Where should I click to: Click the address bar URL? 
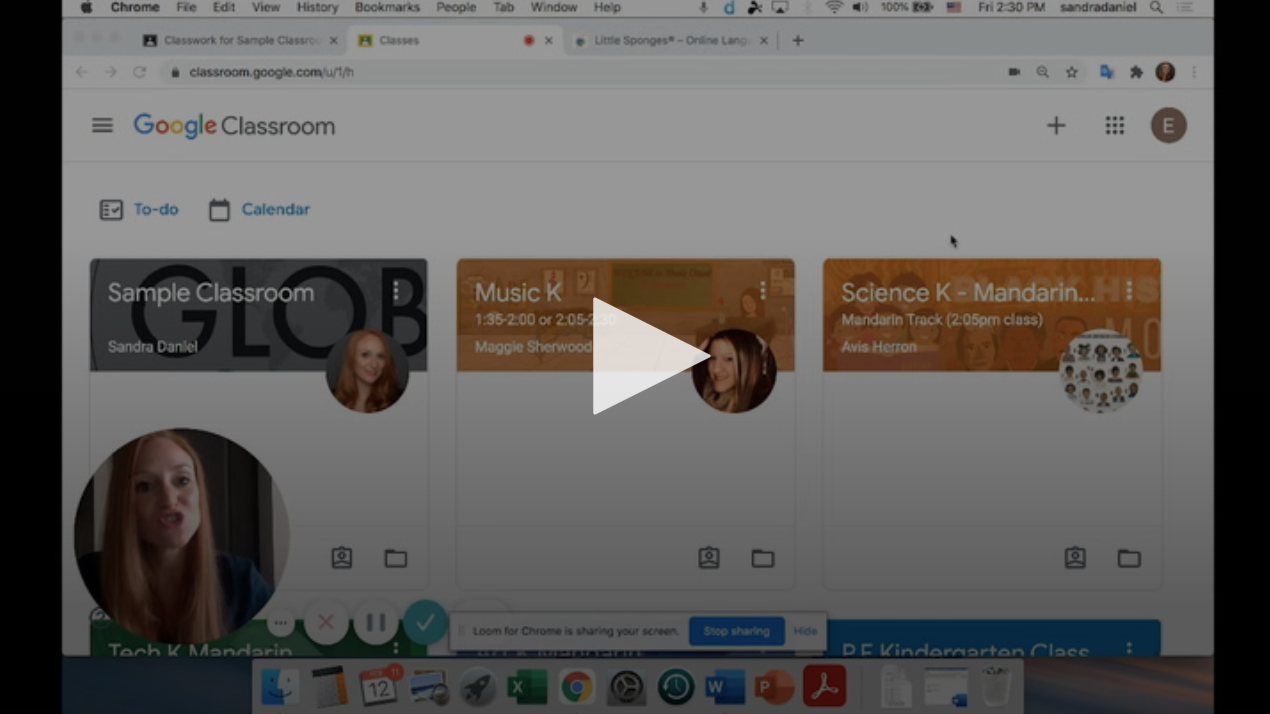271,72
